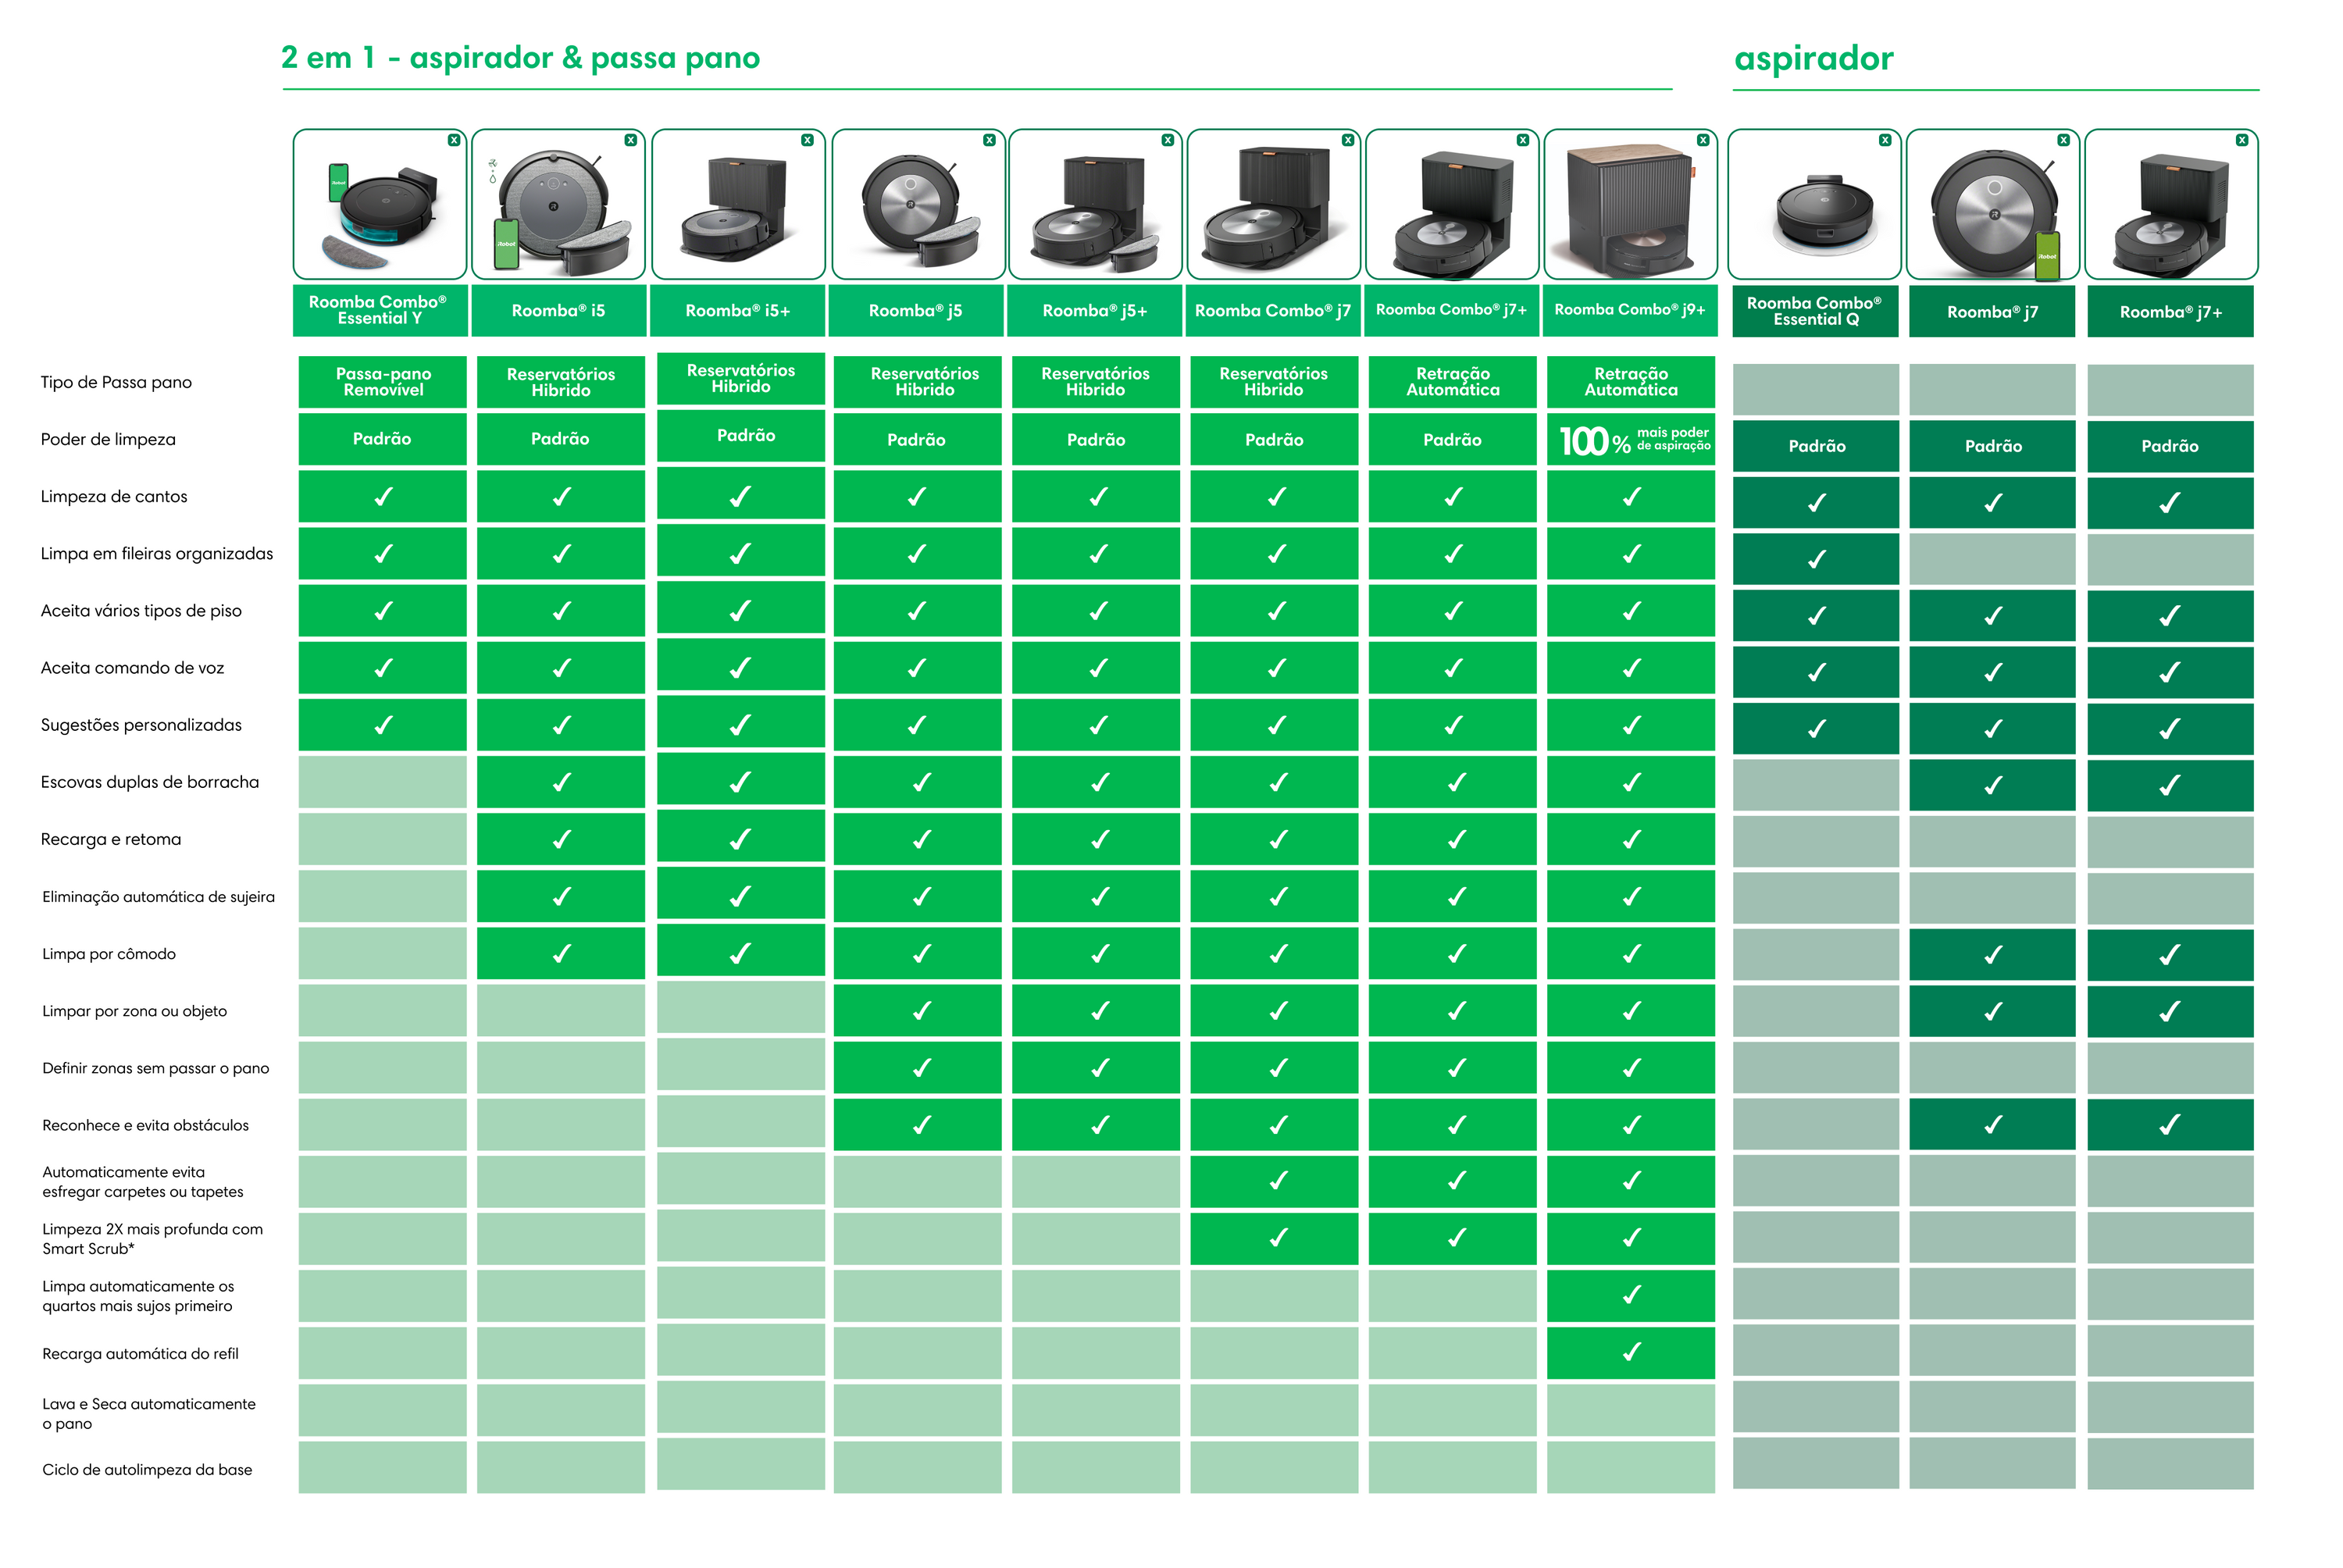Dismiss Roomba j5+ via corner X icon
Screen dimensions: 2343x1568
click(x=1167, y=140)
